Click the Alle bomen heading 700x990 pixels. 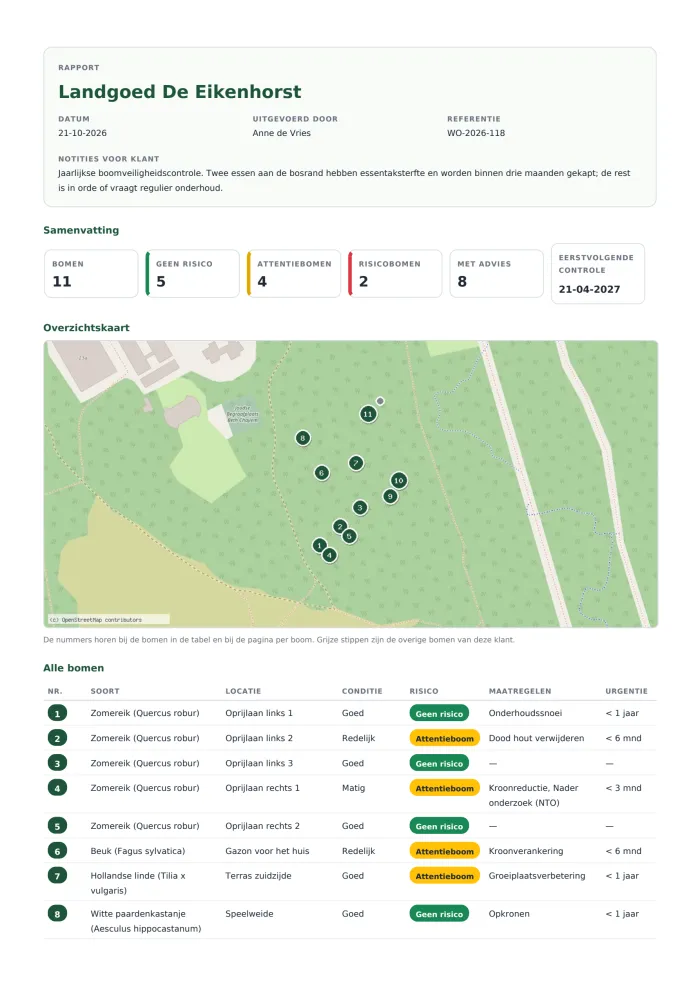73,668
